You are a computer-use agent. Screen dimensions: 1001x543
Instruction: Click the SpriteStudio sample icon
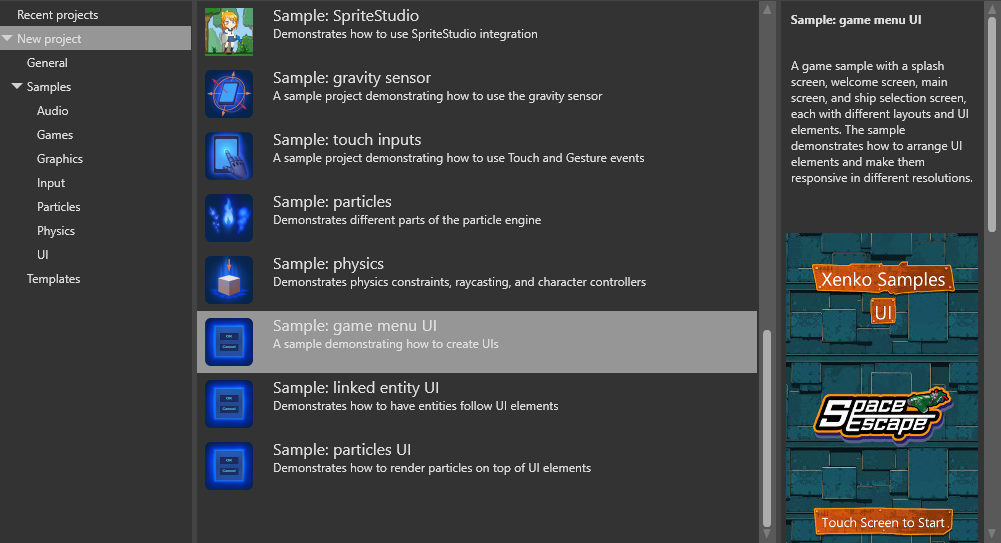point(229,31)
